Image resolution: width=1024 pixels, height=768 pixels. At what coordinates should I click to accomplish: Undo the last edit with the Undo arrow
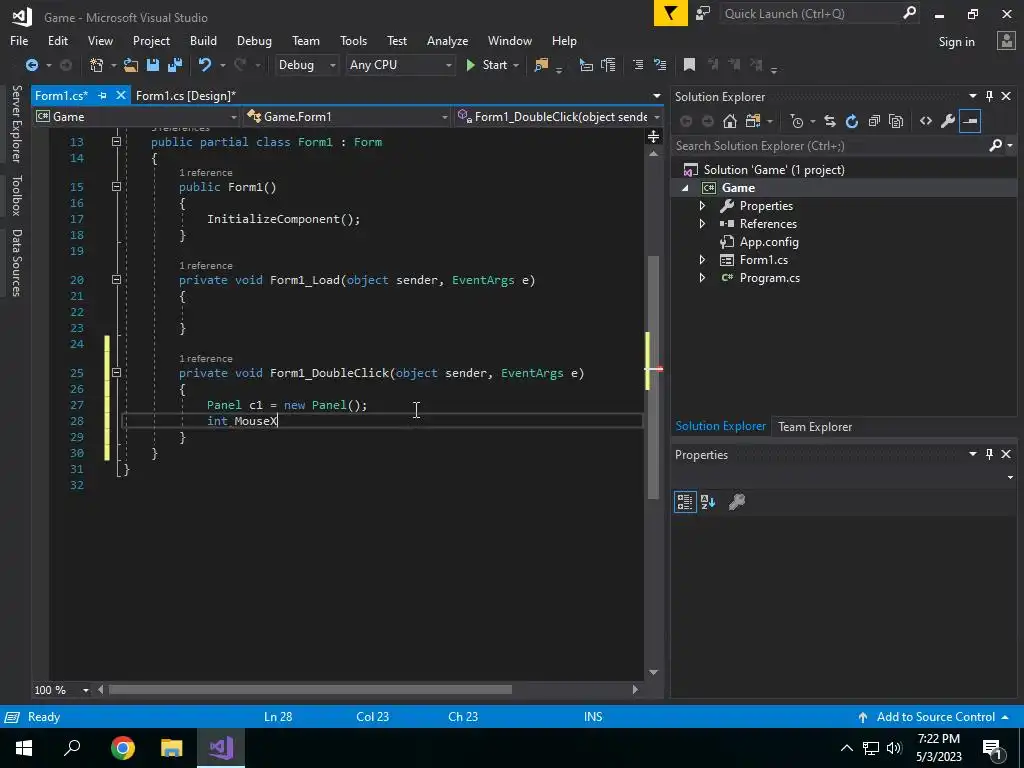click(x=205, y=65)
